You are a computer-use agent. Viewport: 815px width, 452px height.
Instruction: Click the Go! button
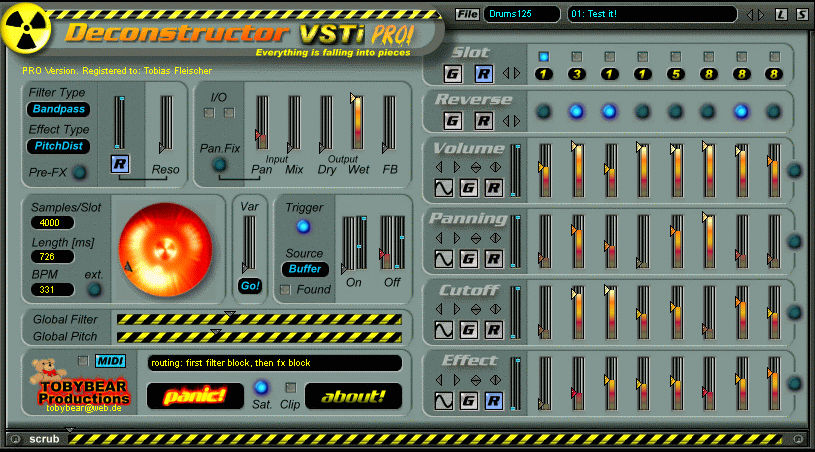point(250,286)
